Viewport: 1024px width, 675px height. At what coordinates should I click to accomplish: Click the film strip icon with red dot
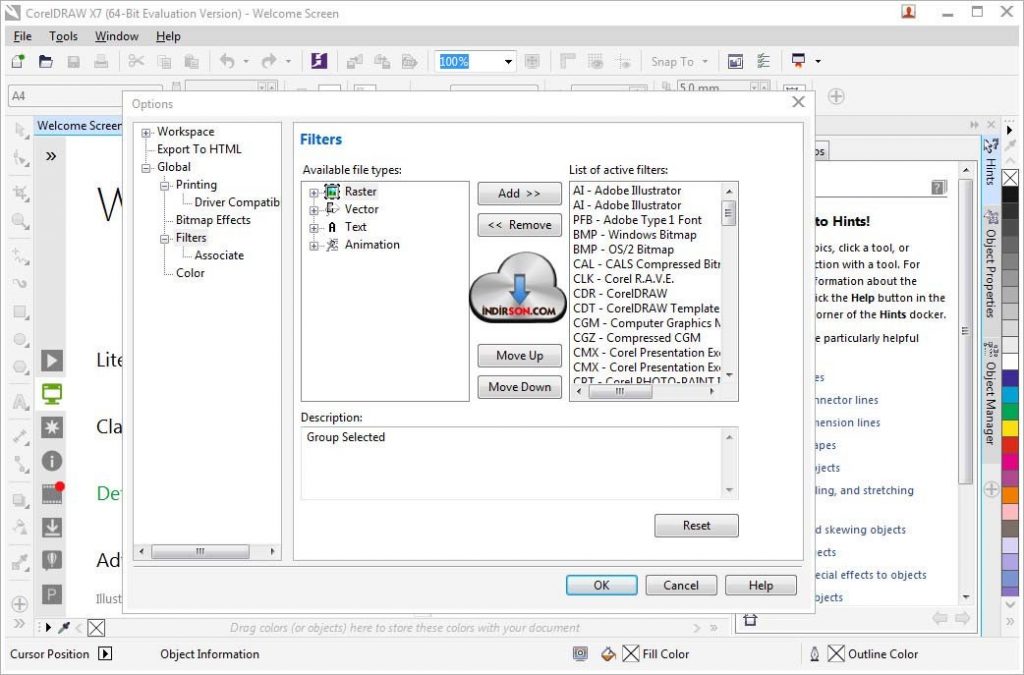tap(52, 494)
